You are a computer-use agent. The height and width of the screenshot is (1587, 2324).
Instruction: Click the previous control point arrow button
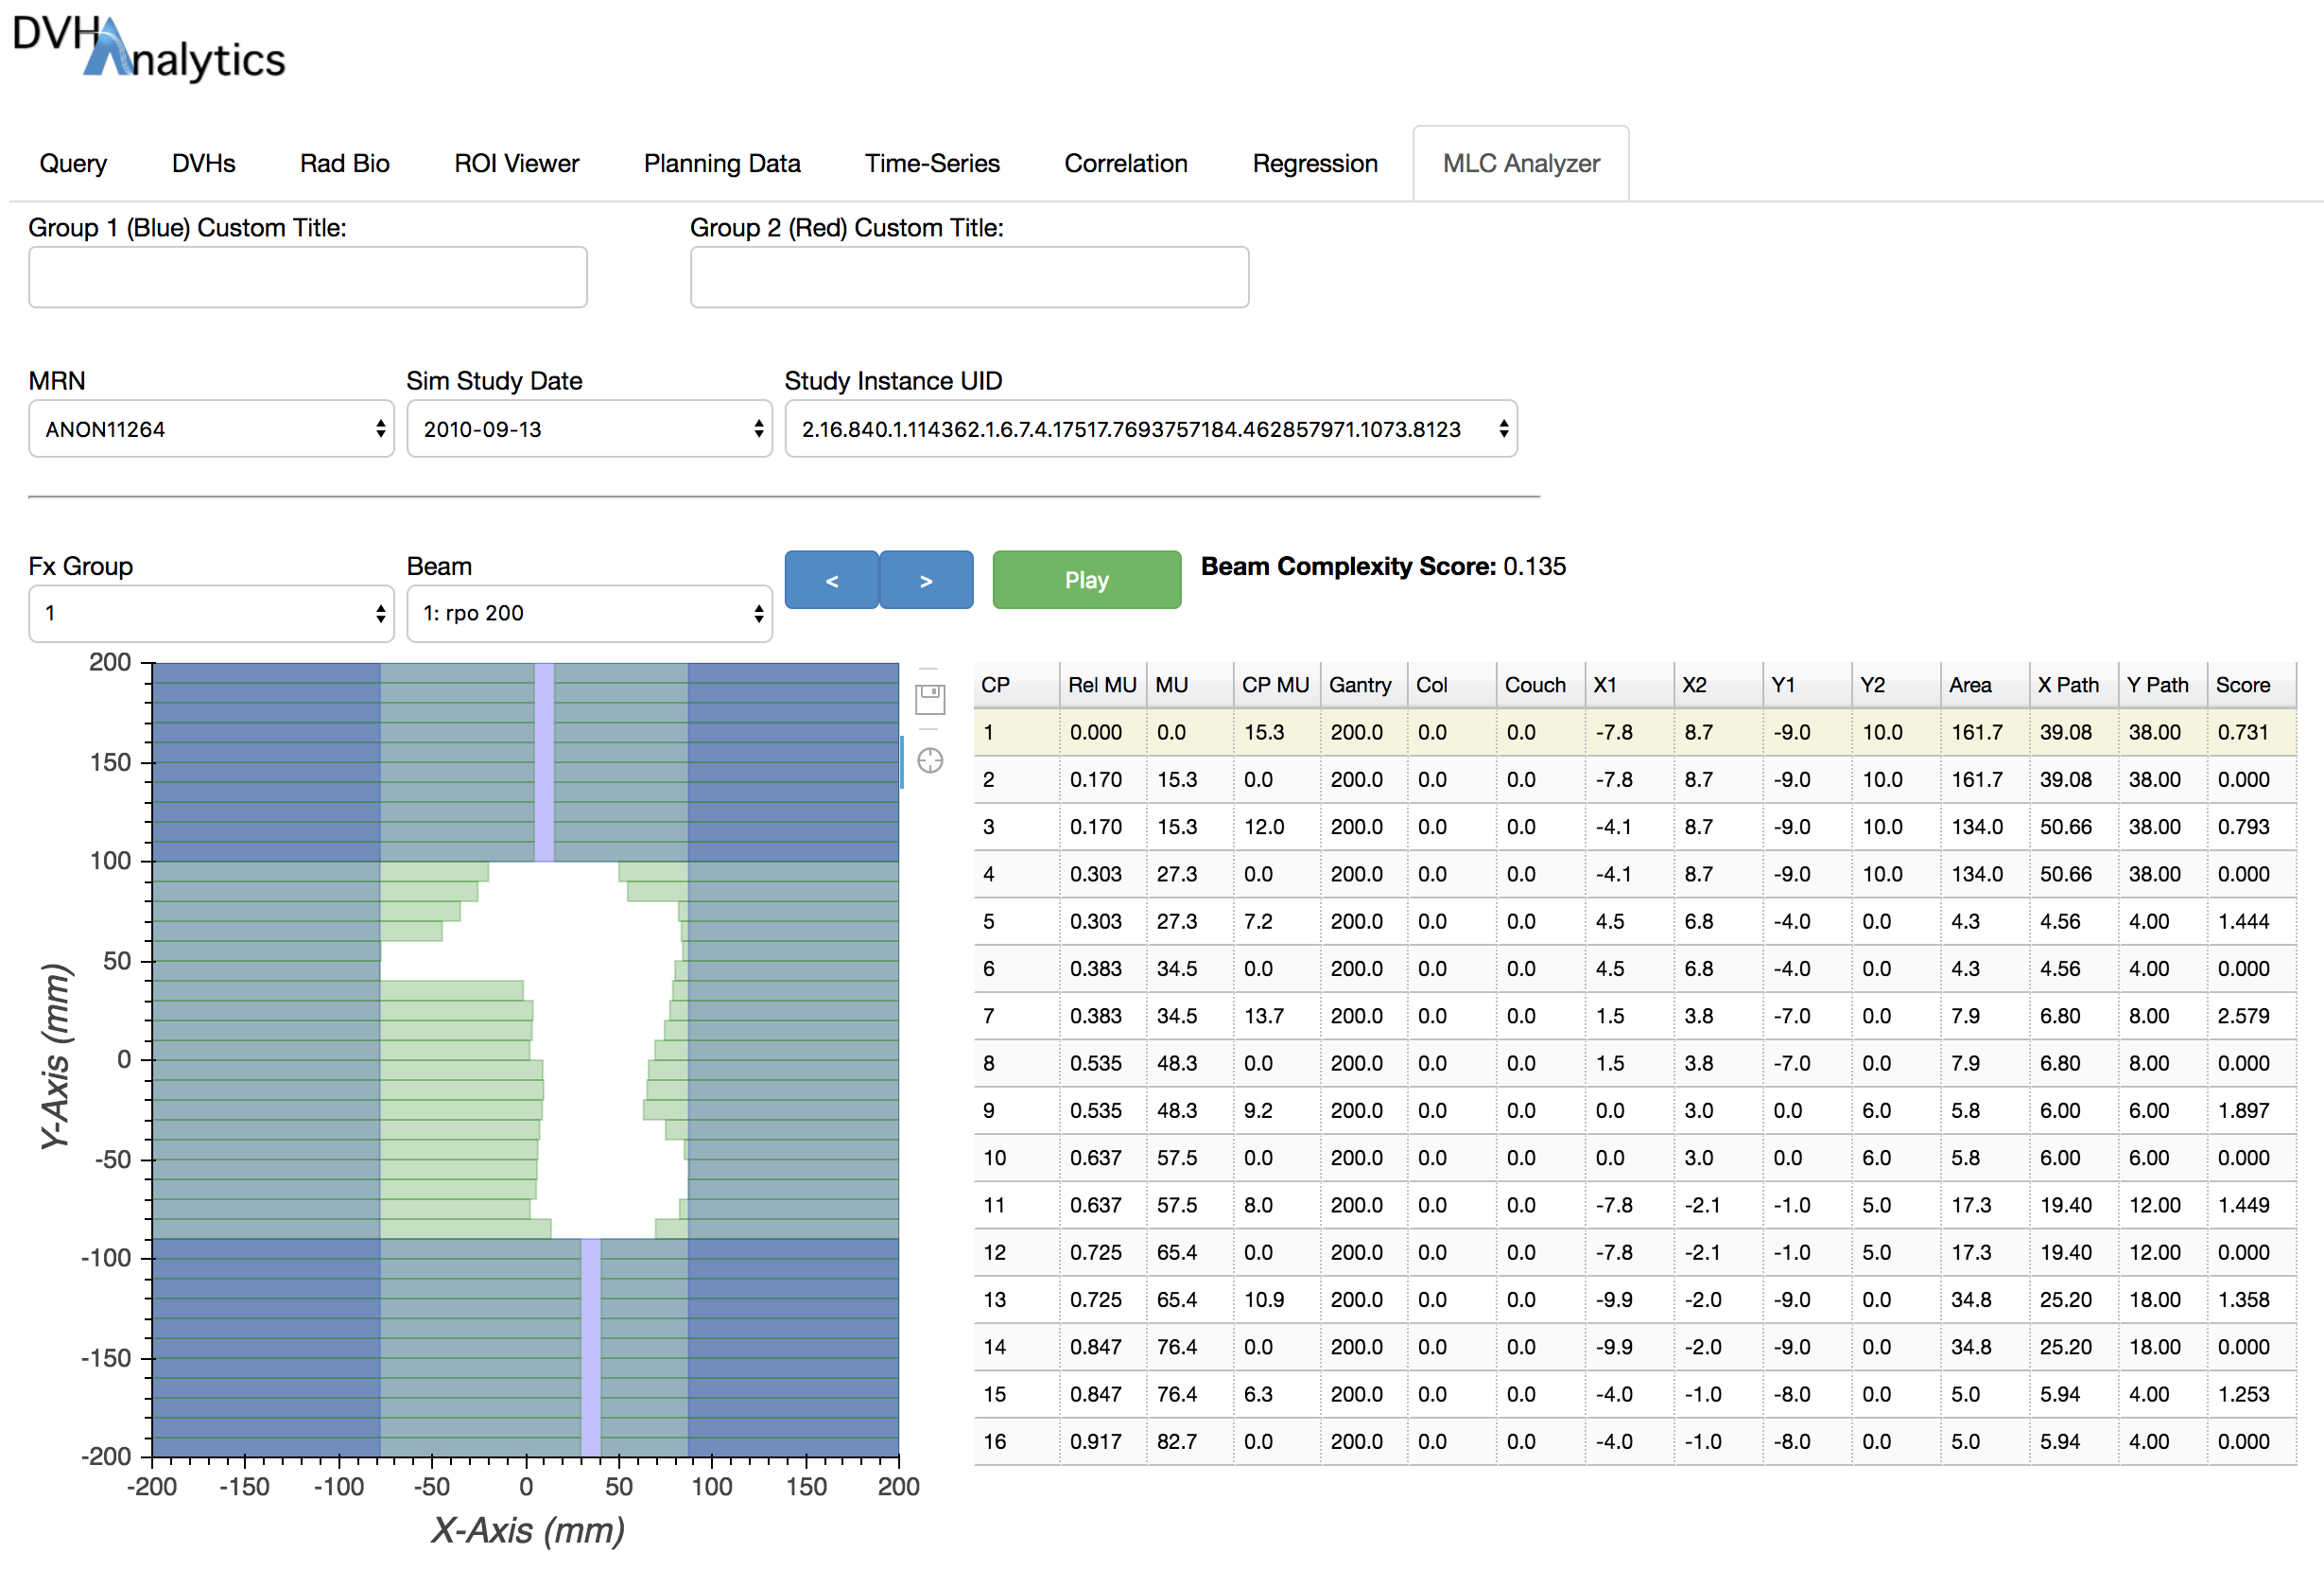point(831,579)
